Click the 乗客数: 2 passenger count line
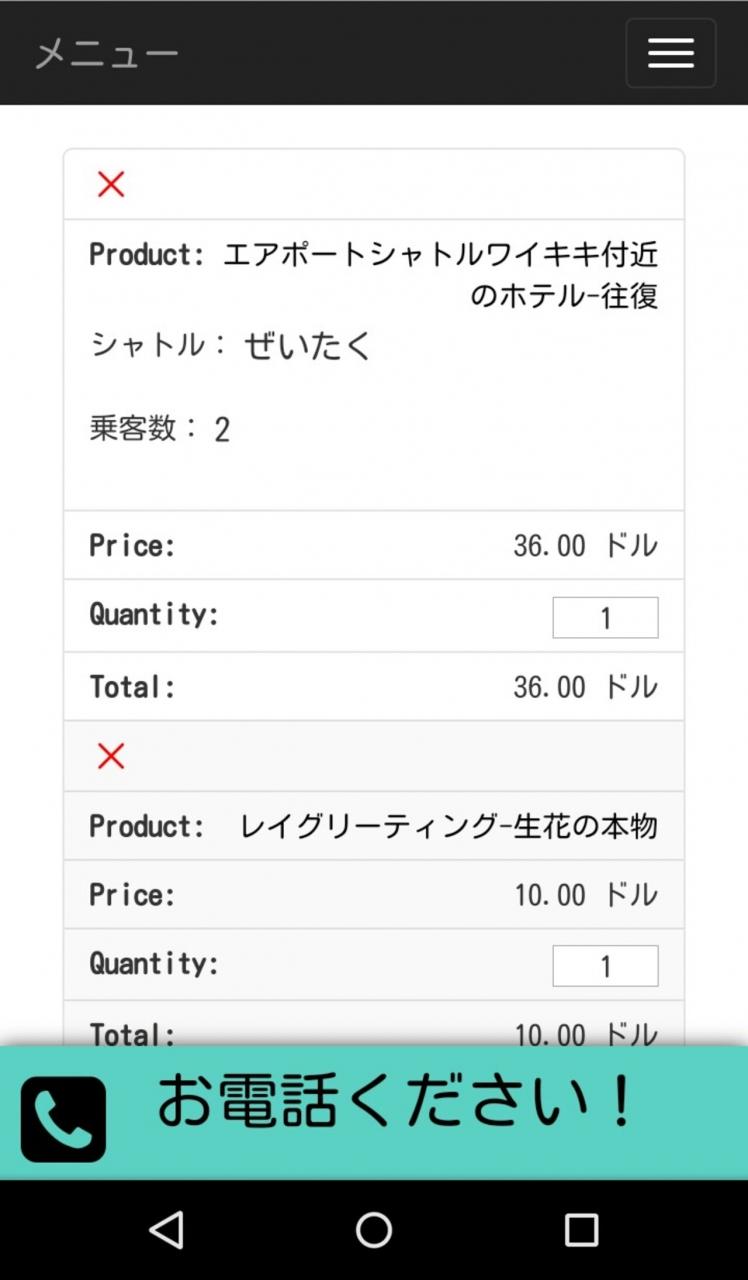Image resolution: width=748 pixels, height=1280 pixels. [x=160, y=429]
